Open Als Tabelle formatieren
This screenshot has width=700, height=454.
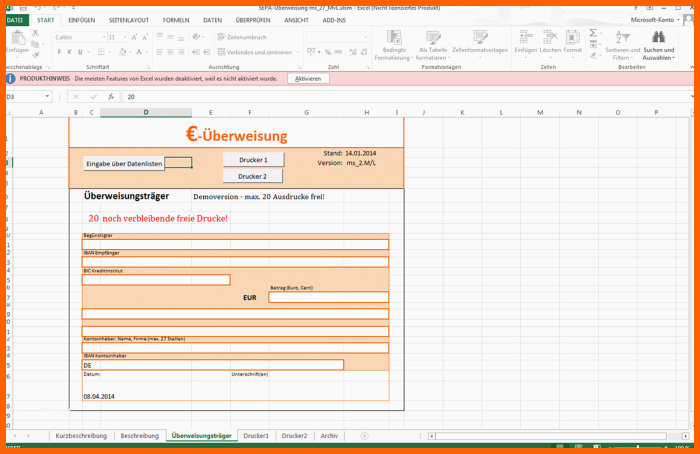[x=433, y=45]
